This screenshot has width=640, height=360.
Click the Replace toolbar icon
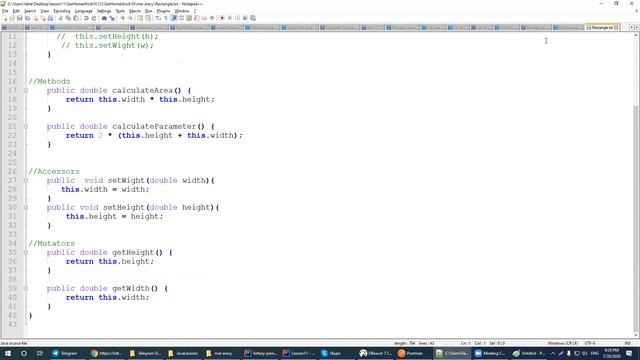click(x=112, y=18)
